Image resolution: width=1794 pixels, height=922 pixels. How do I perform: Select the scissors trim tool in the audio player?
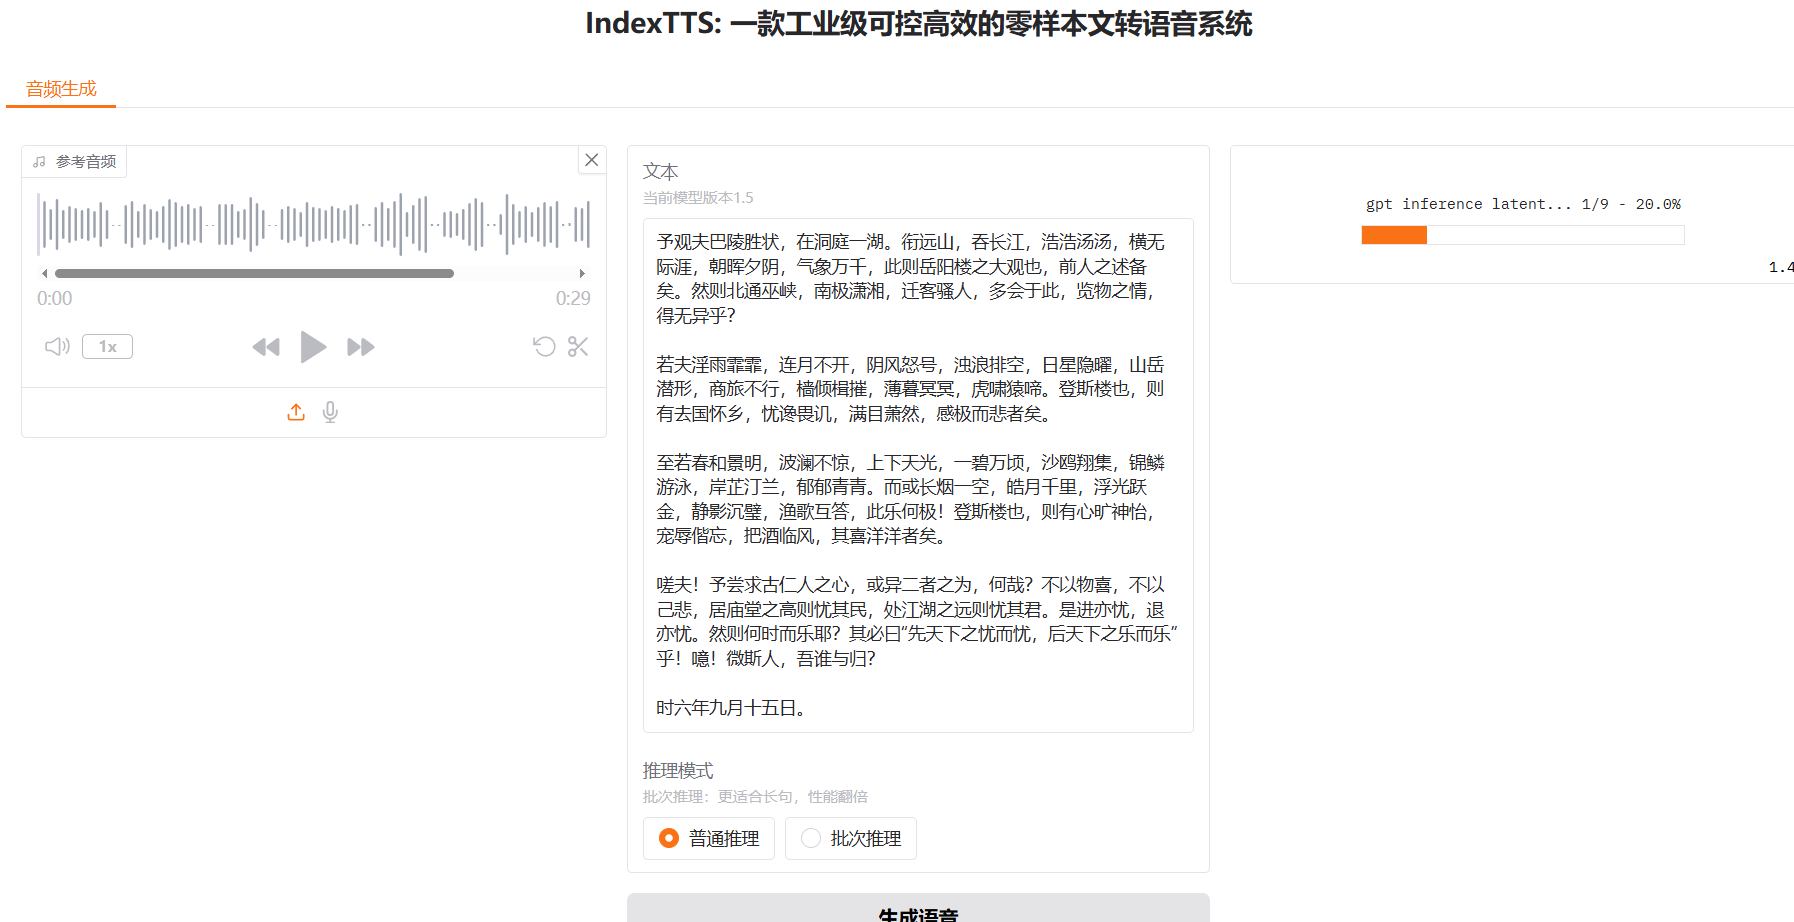tap(578, 346)
